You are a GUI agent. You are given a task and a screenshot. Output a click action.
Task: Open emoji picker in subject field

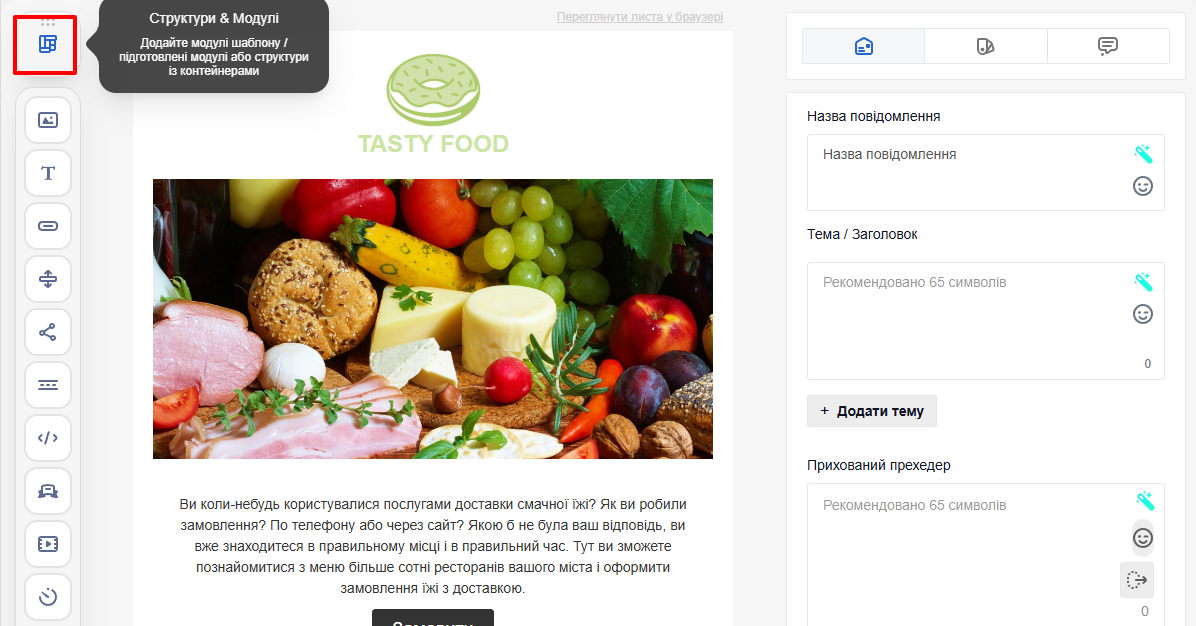coord(1143,314)
